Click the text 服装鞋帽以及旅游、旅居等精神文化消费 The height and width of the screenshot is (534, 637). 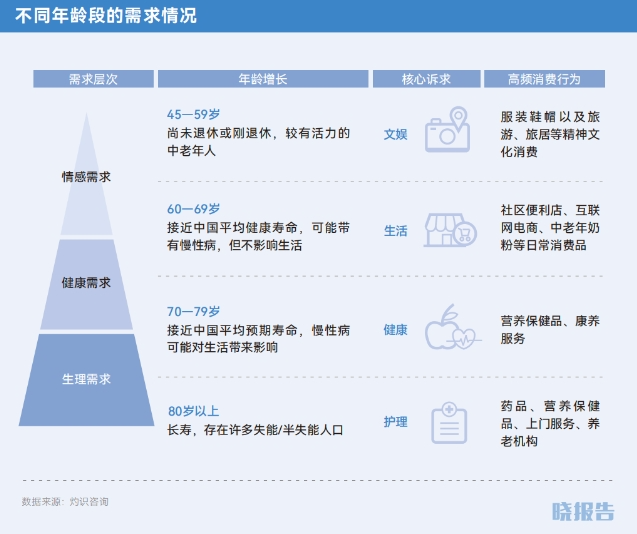pos(550,134)
